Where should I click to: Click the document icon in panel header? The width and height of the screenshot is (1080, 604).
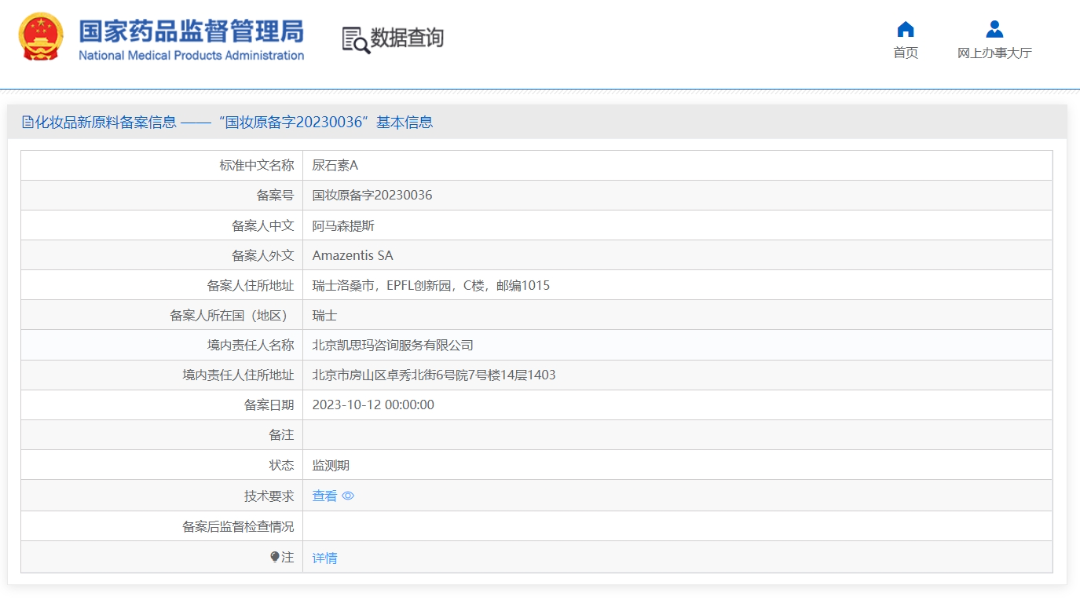[x=28, y=122]
